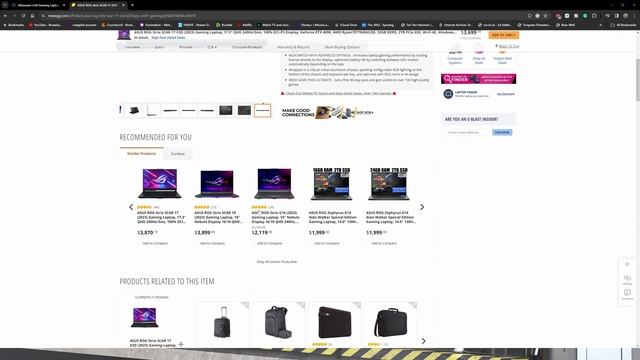Click the pink Gaming PC Finder banner
This screenshot has height=360, width=640.
pos(478,79)
